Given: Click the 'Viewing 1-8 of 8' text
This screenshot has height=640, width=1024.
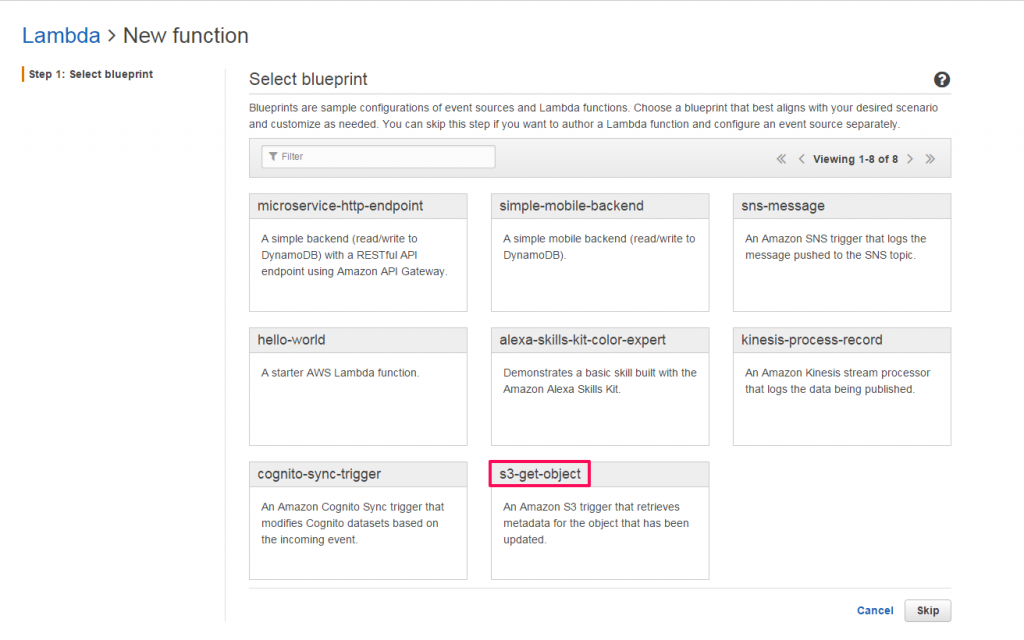Looking at the screenshot, I should [x=855, y=159].
